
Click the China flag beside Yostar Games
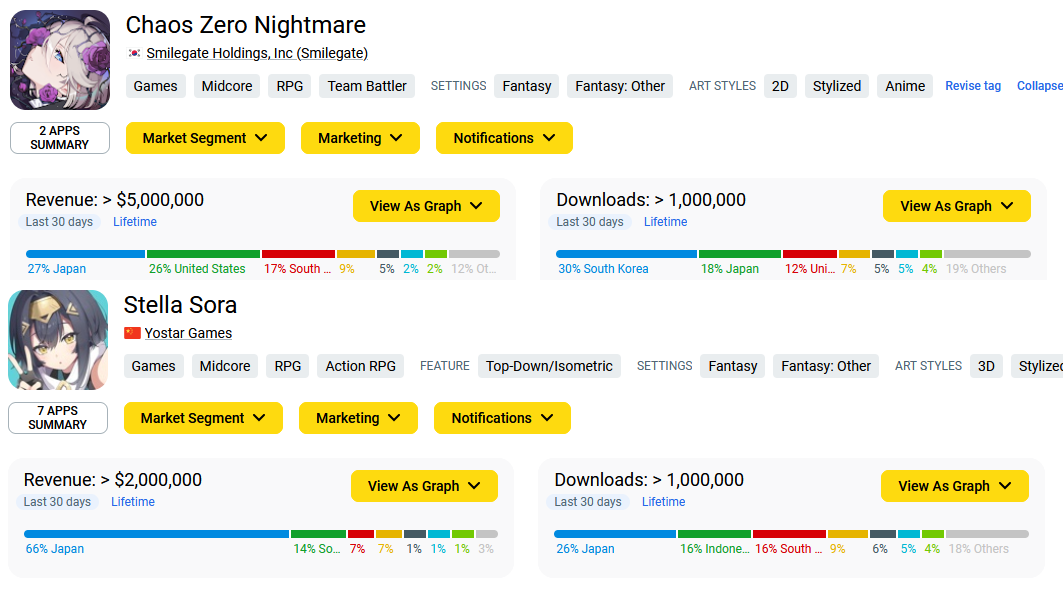coord(132,333)
